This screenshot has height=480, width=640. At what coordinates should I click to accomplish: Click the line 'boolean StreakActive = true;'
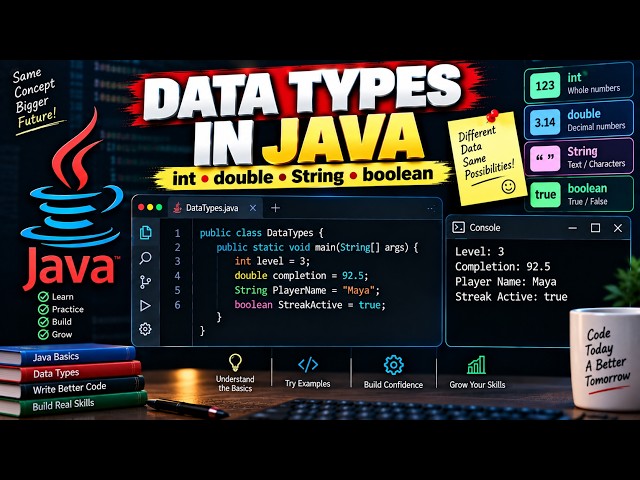point(310,305)
